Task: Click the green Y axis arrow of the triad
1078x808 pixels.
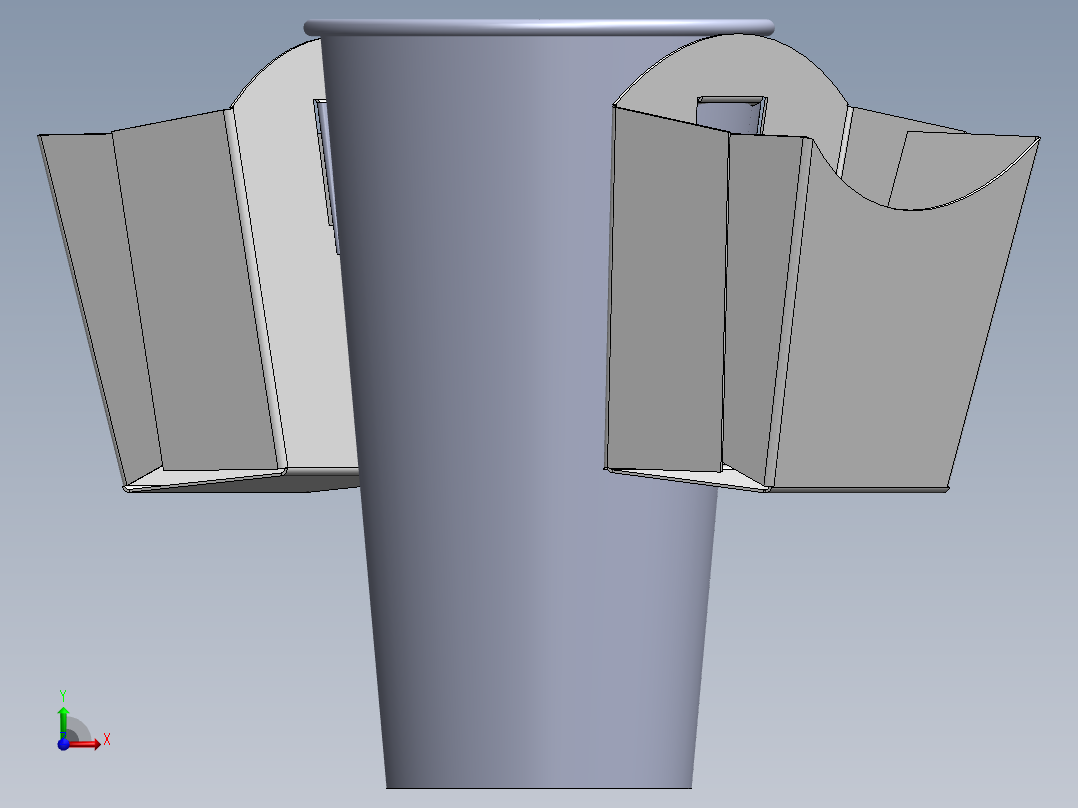Action: [63, 721]
